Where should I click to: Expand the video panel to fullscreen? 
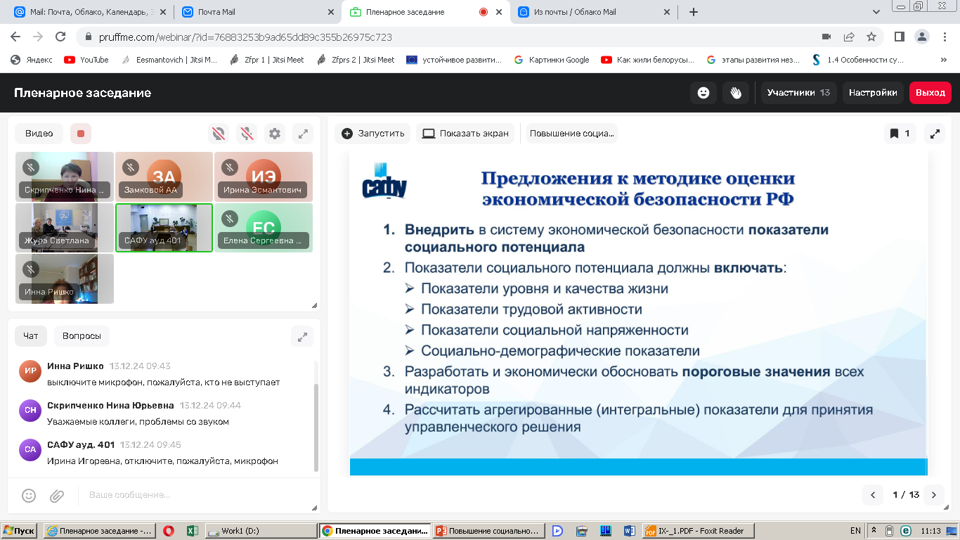click(302, 133)
